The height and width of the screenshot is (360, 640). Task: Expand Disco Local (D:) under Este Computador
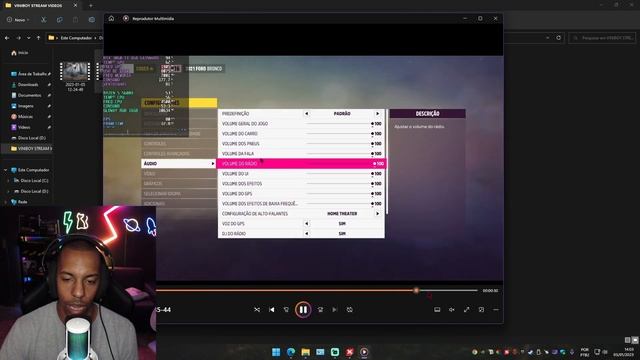(x=8, y=191)
